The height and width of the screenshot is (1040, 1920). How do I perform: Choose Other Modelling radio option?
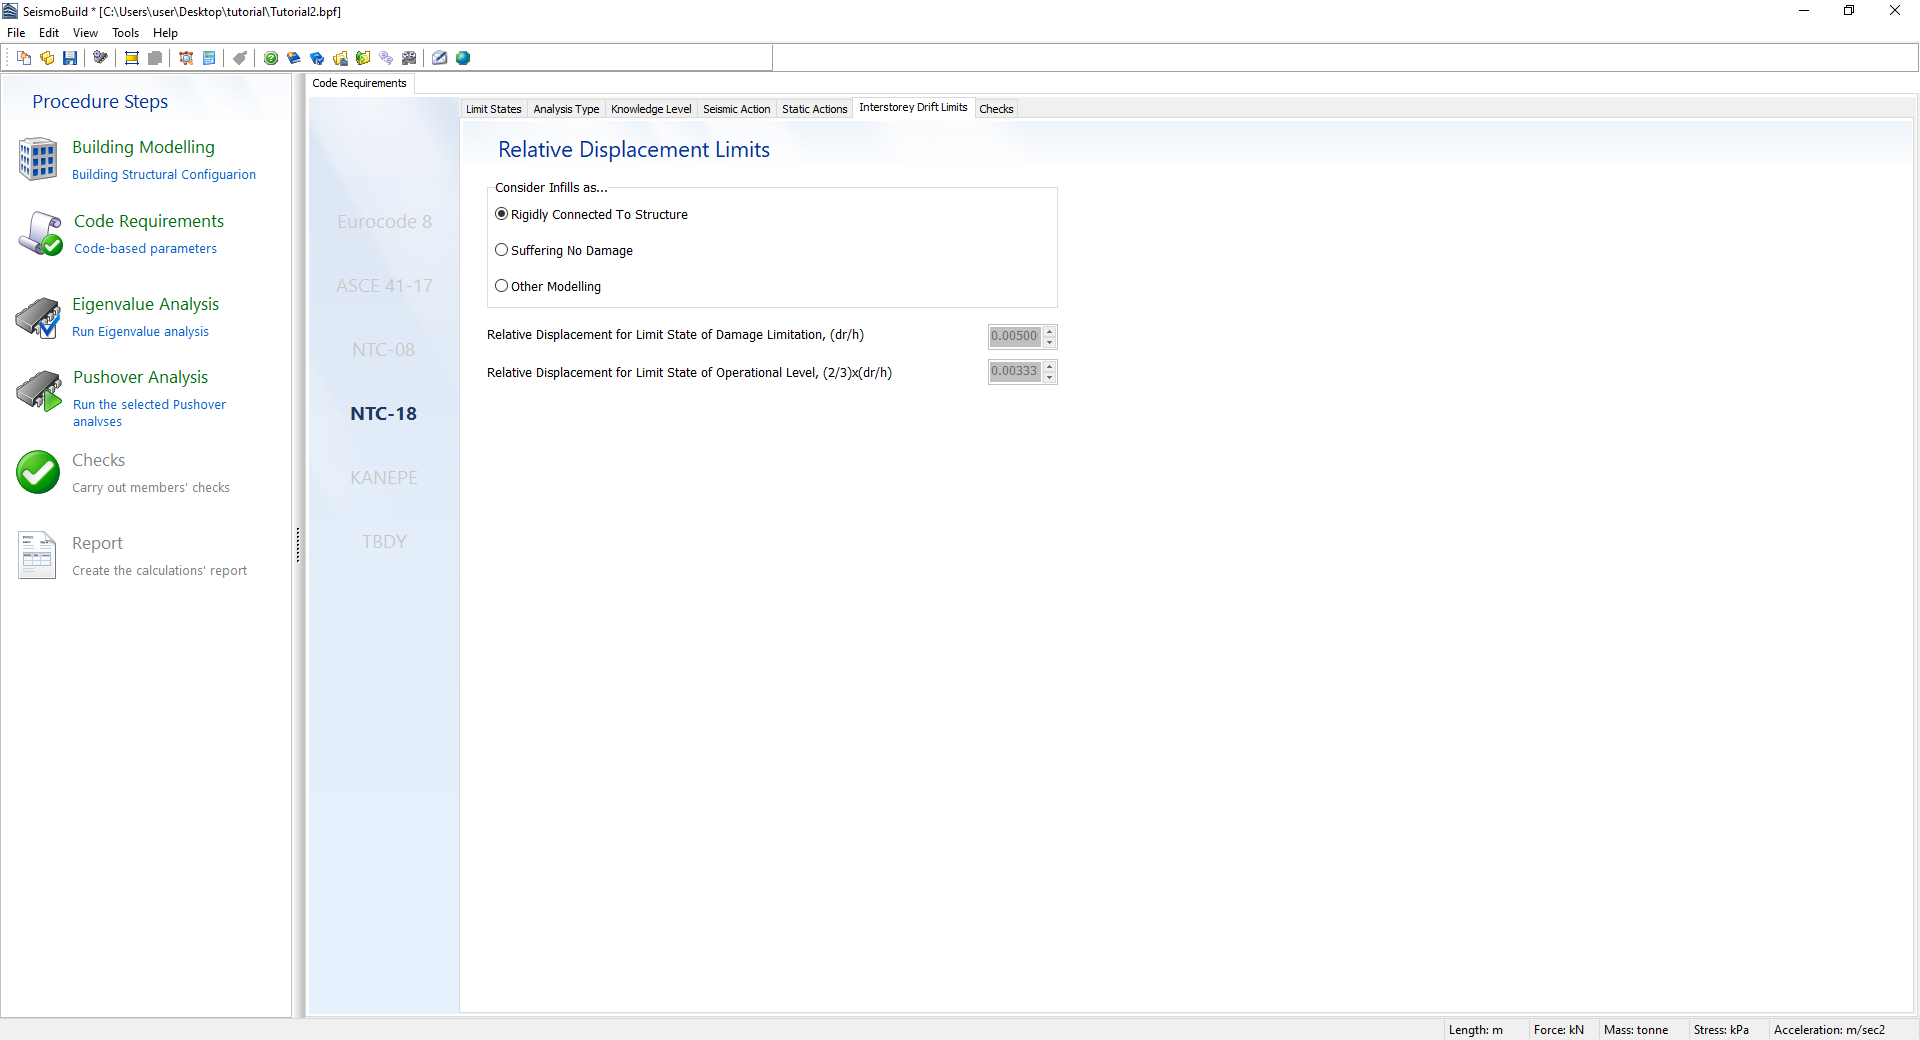[502, 286]
